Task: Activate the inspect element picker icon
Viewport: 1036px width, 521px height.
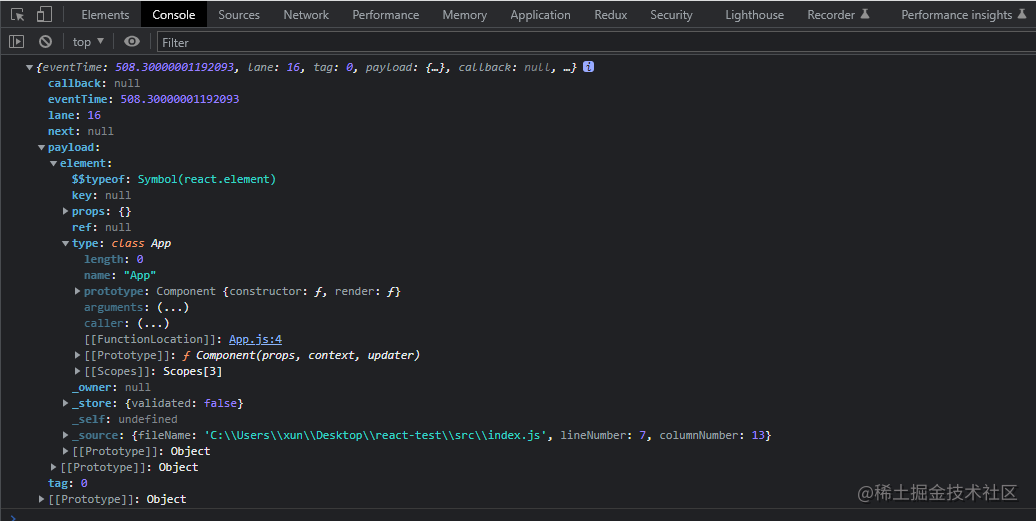Action: (x=18, y=15)
